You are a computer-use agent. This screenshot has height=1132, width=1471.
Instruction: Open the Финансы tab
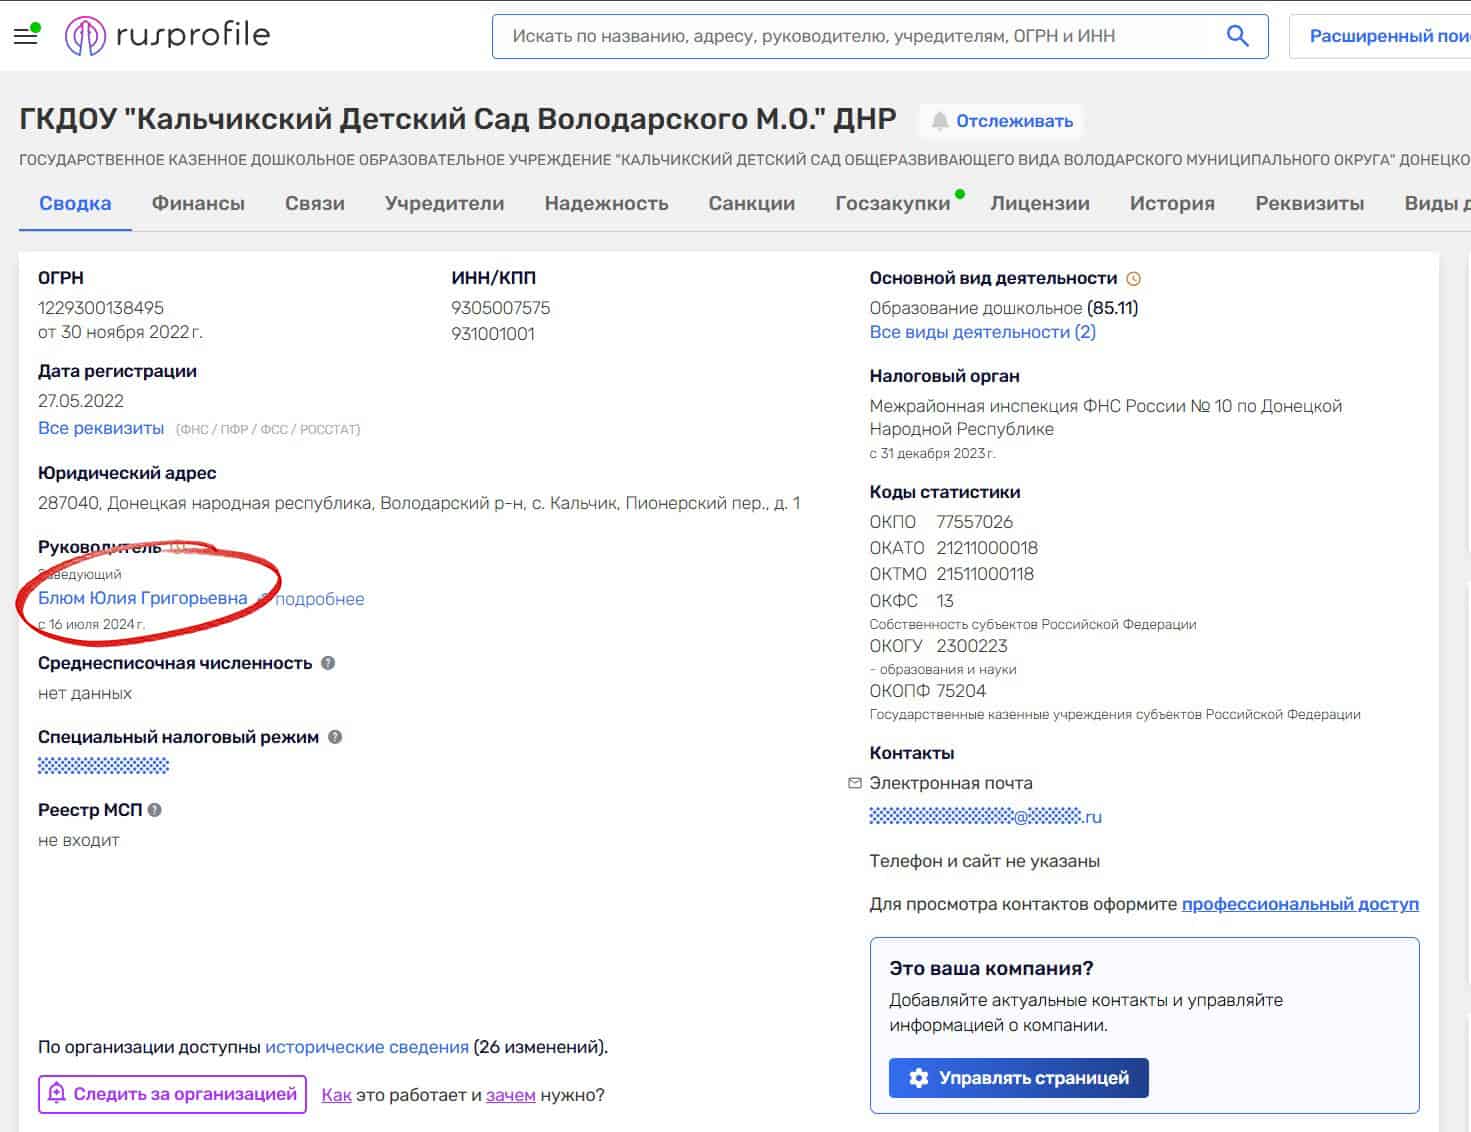tap(198, 203)
